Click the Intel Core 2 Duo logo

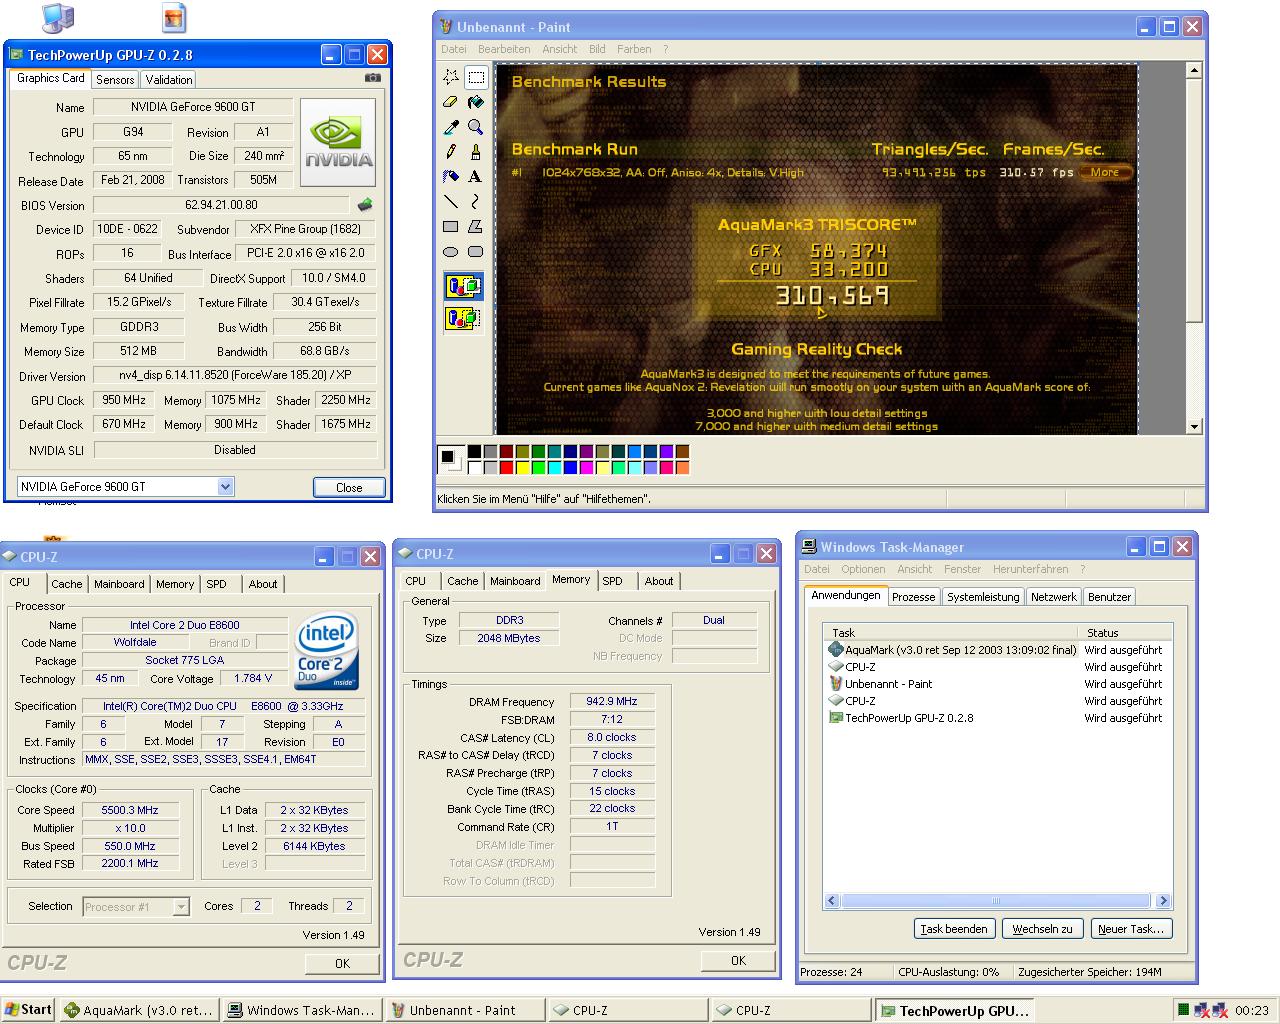326,652
